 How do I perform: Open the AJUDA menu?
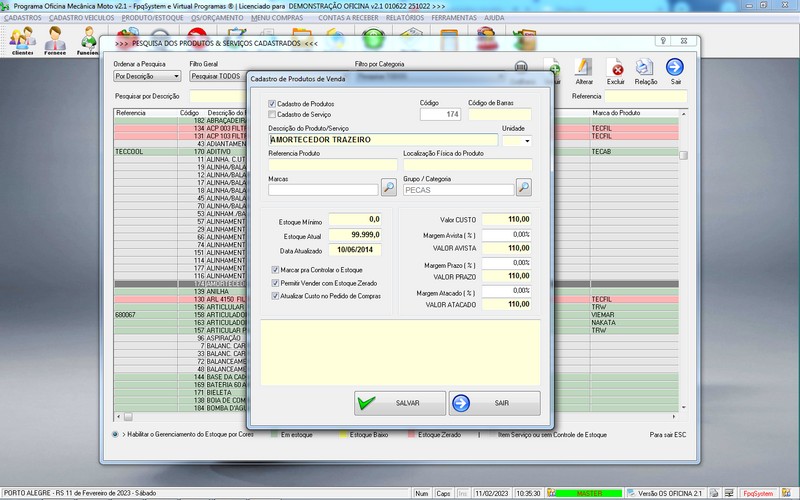[x=494, y=18]
